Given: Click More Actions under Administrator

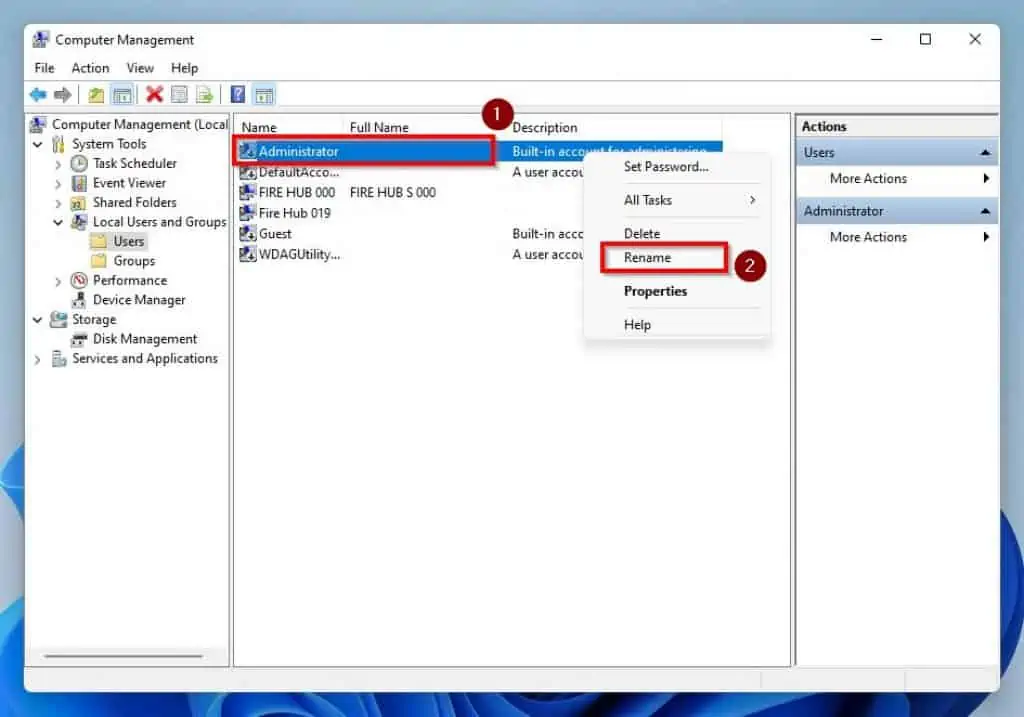Looking at the screenshot, I should (x=868, y=237).
